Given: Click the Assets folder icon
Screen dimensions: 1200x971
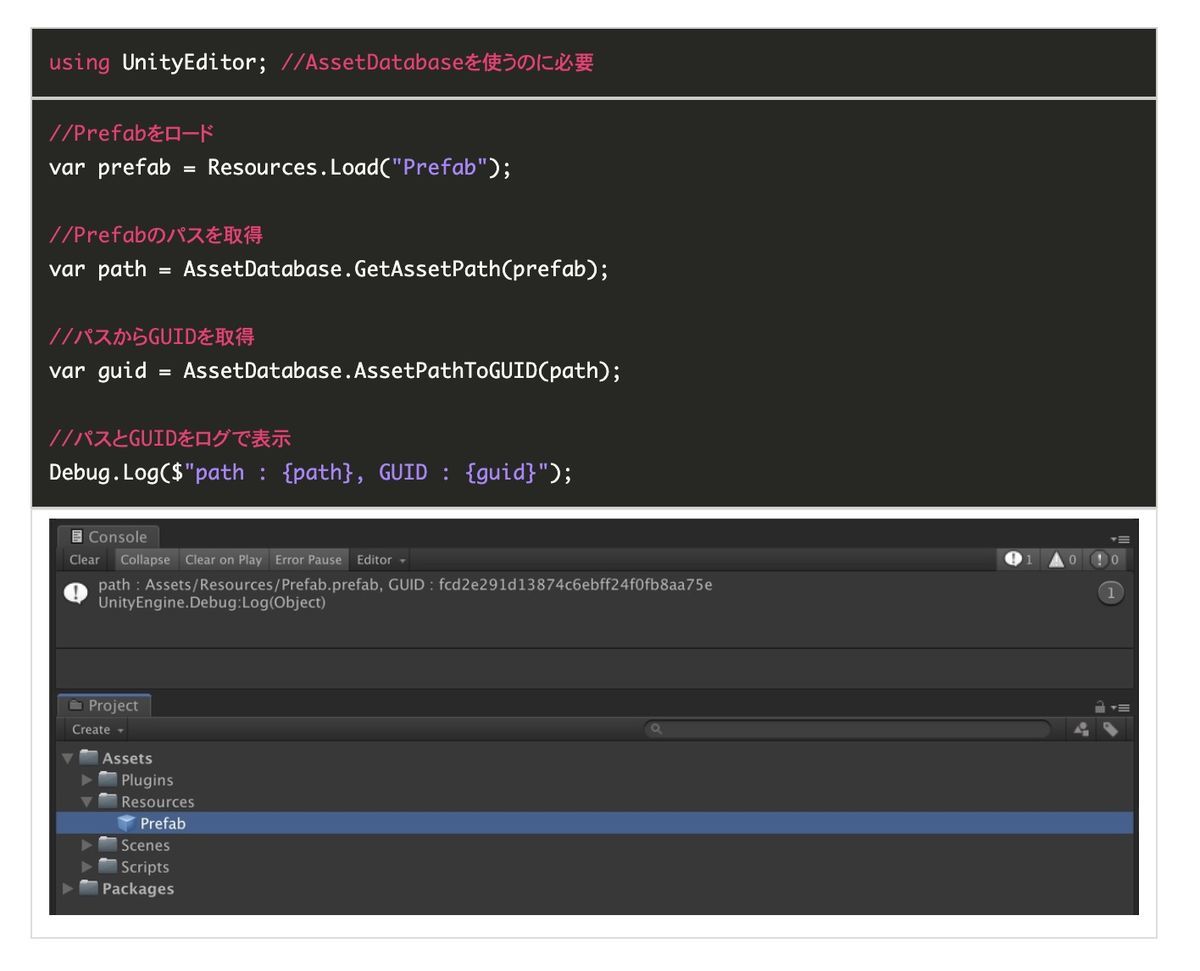Looking at the screenshot, I should tap(88, 759).
